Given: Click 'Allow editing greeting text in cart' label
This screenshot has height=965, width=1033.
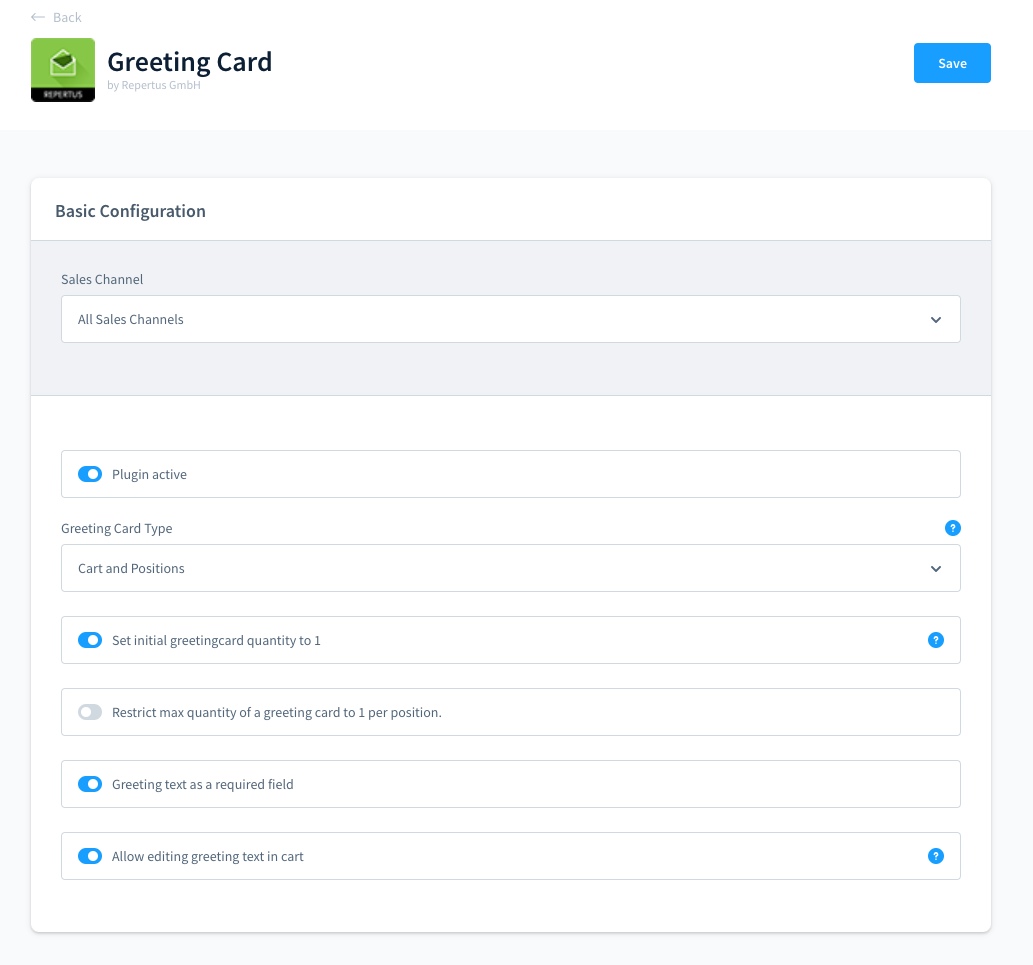Looking at the screenshot, I should [x=208, y=856].
